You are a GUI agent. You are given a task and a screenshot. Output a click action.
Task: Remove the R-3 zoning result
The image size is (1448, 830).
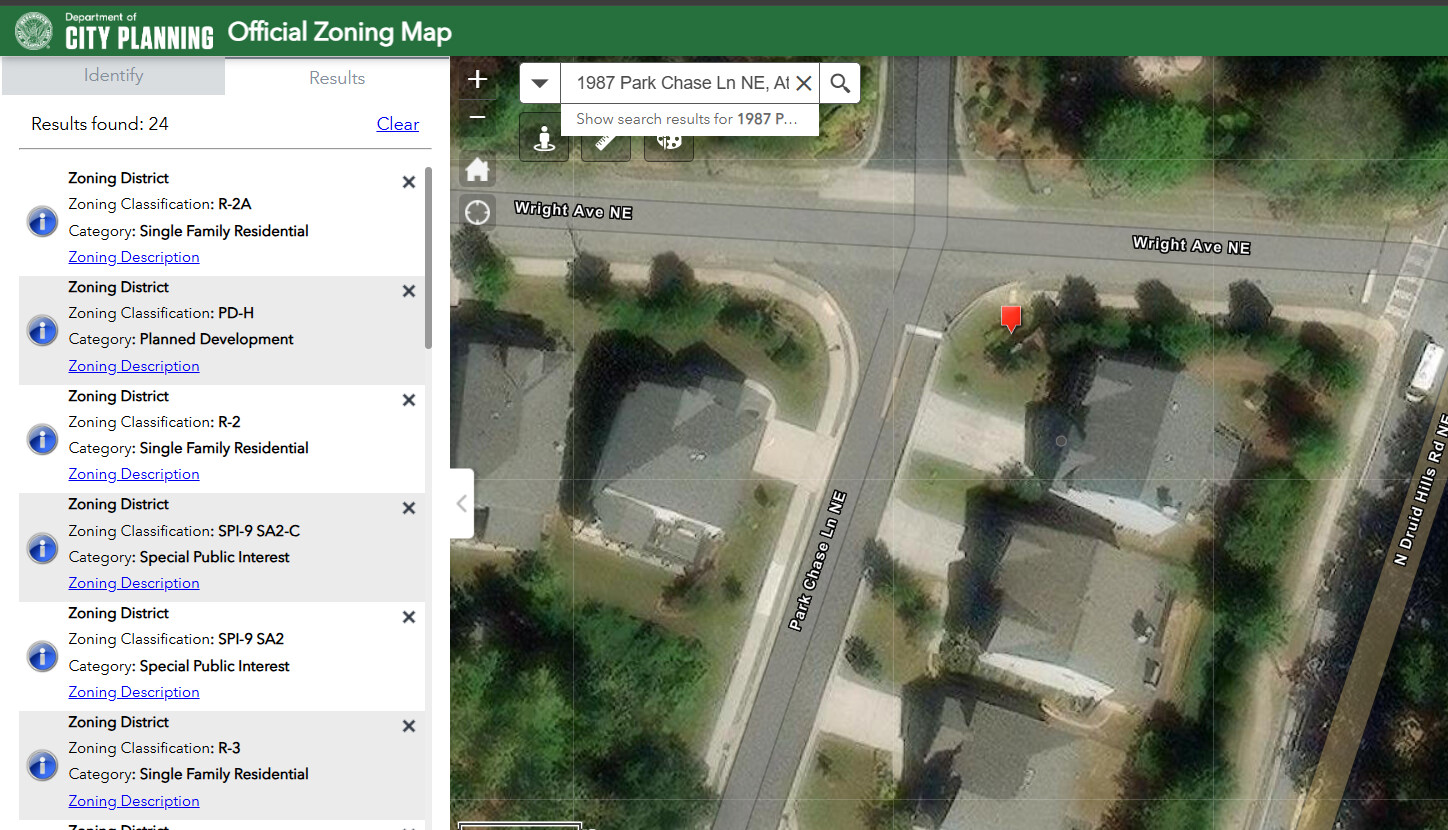tap(408, 726)
